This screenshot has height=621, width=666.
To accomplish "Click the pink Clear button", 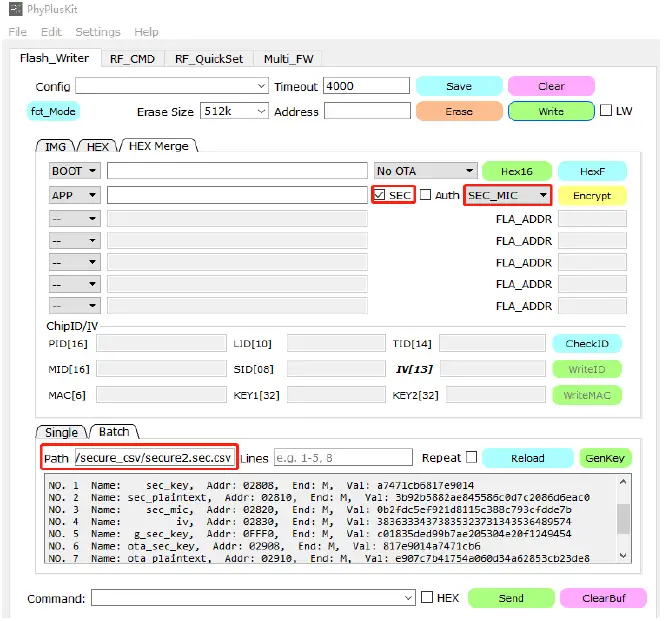I will pyautogui.click(x=551, y=86).
